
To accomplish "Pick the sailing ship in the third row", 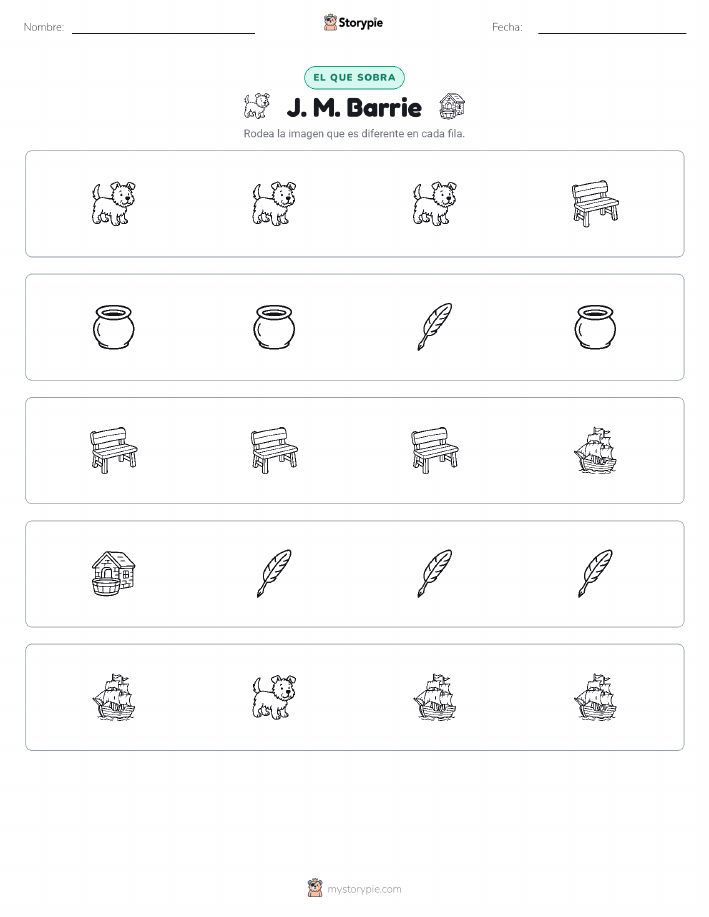I will [x=596, y=450].
